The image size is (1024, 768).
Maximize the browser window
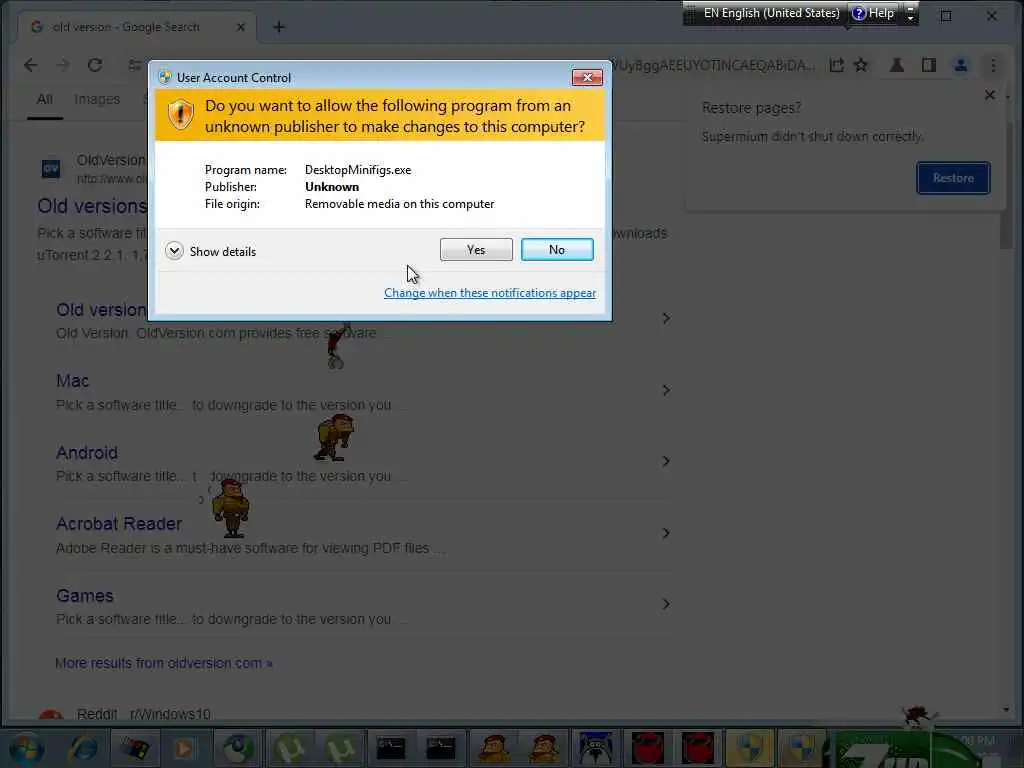(x=946, y=16)
